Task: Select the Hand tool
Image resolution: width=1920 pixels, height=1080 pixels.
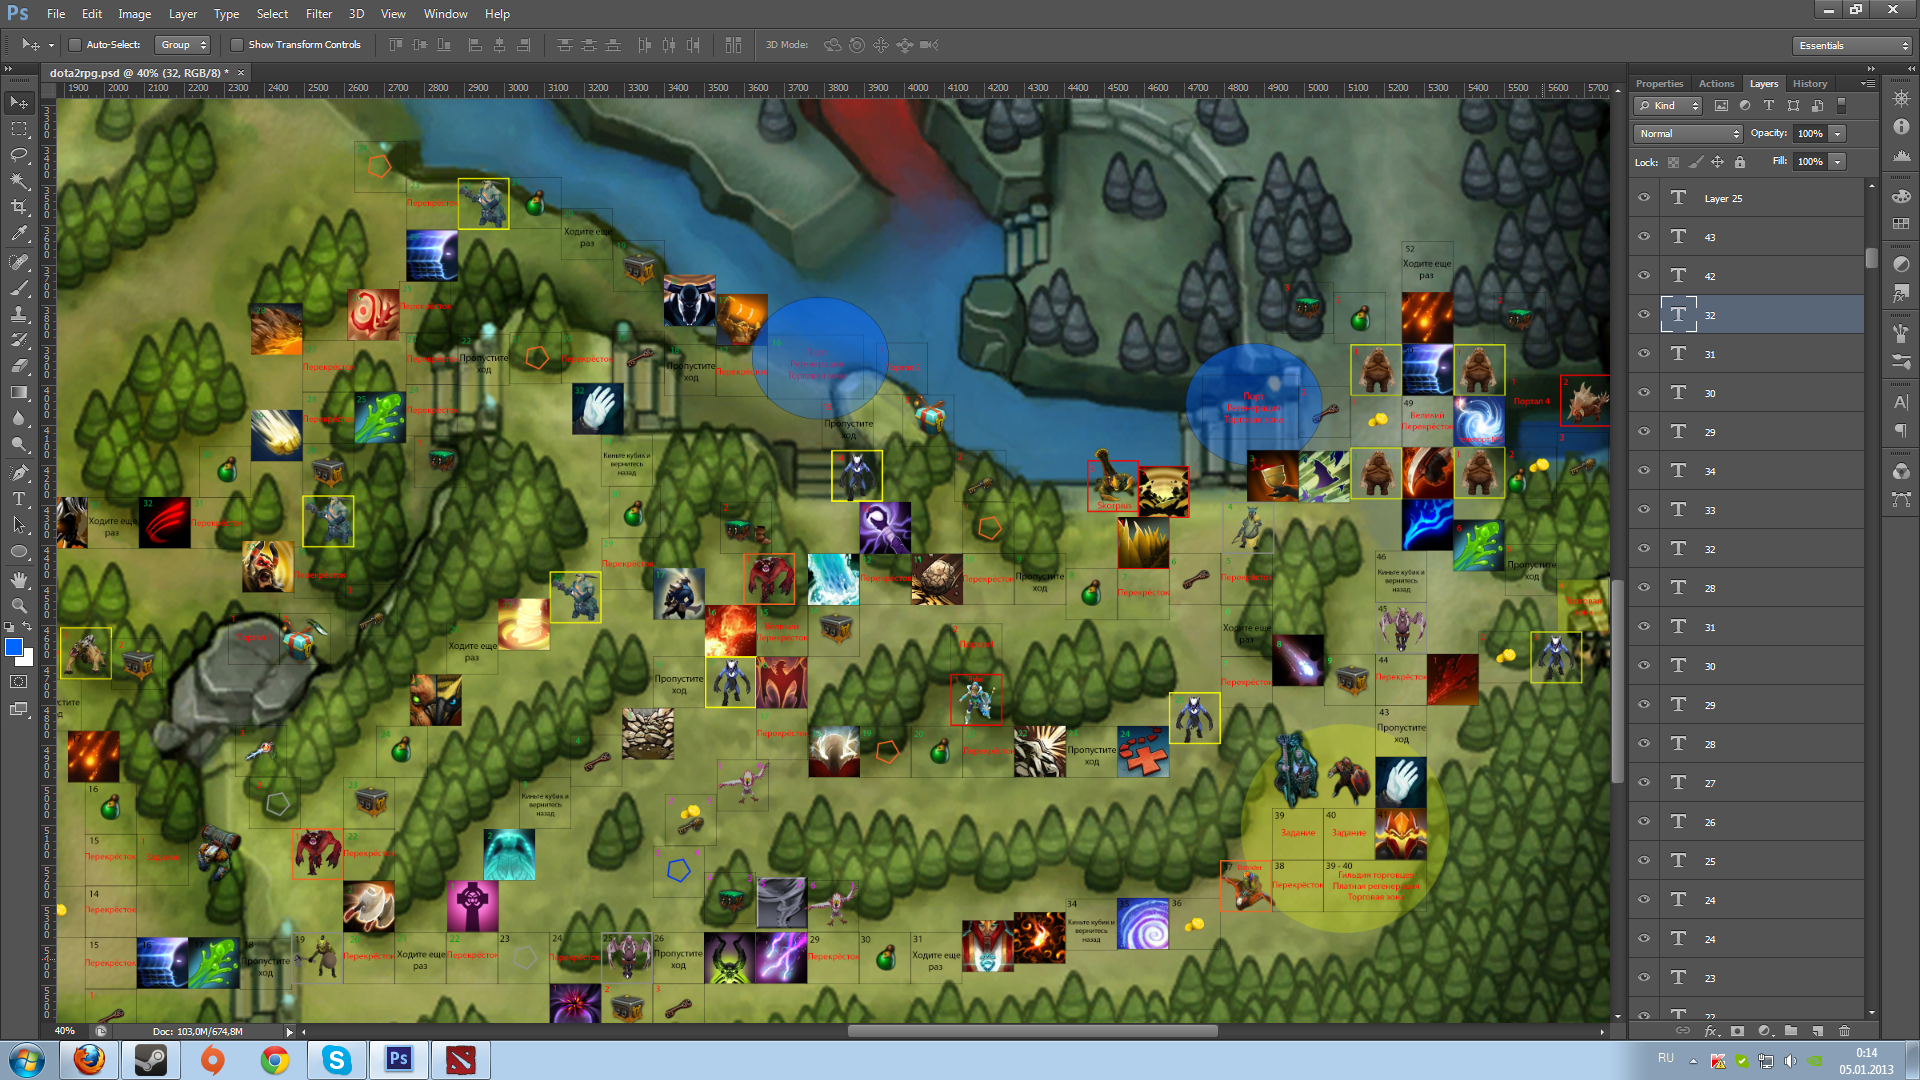Action: (19, 579)
